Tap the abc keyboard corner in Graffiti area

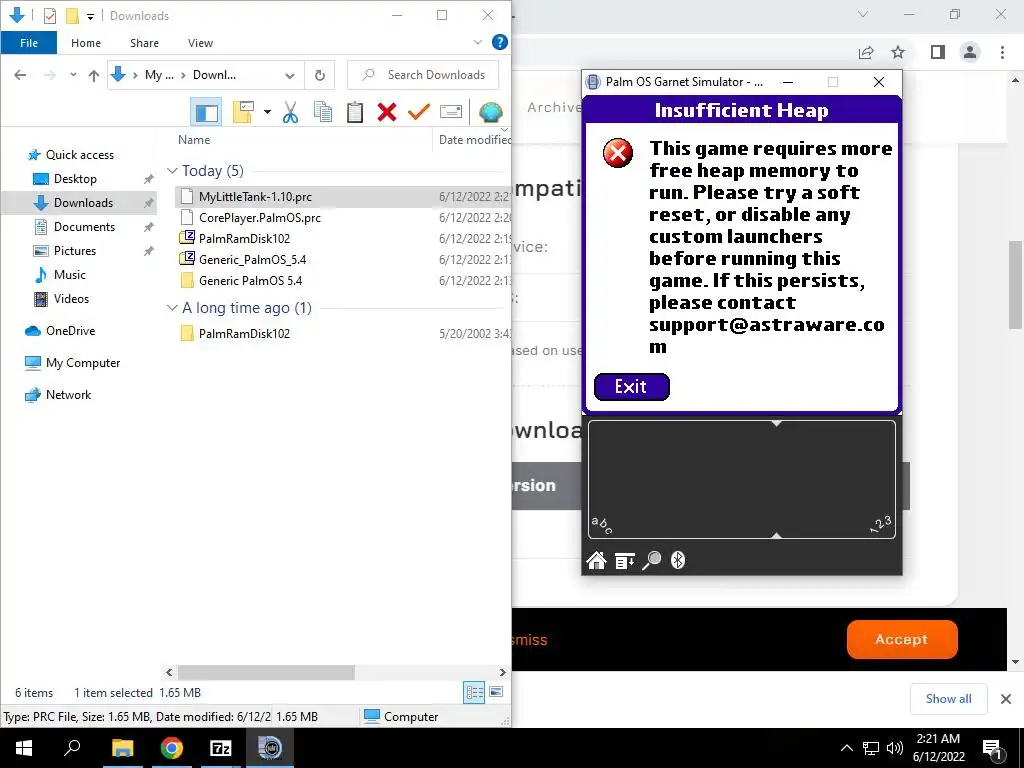(x=601, y=525)
